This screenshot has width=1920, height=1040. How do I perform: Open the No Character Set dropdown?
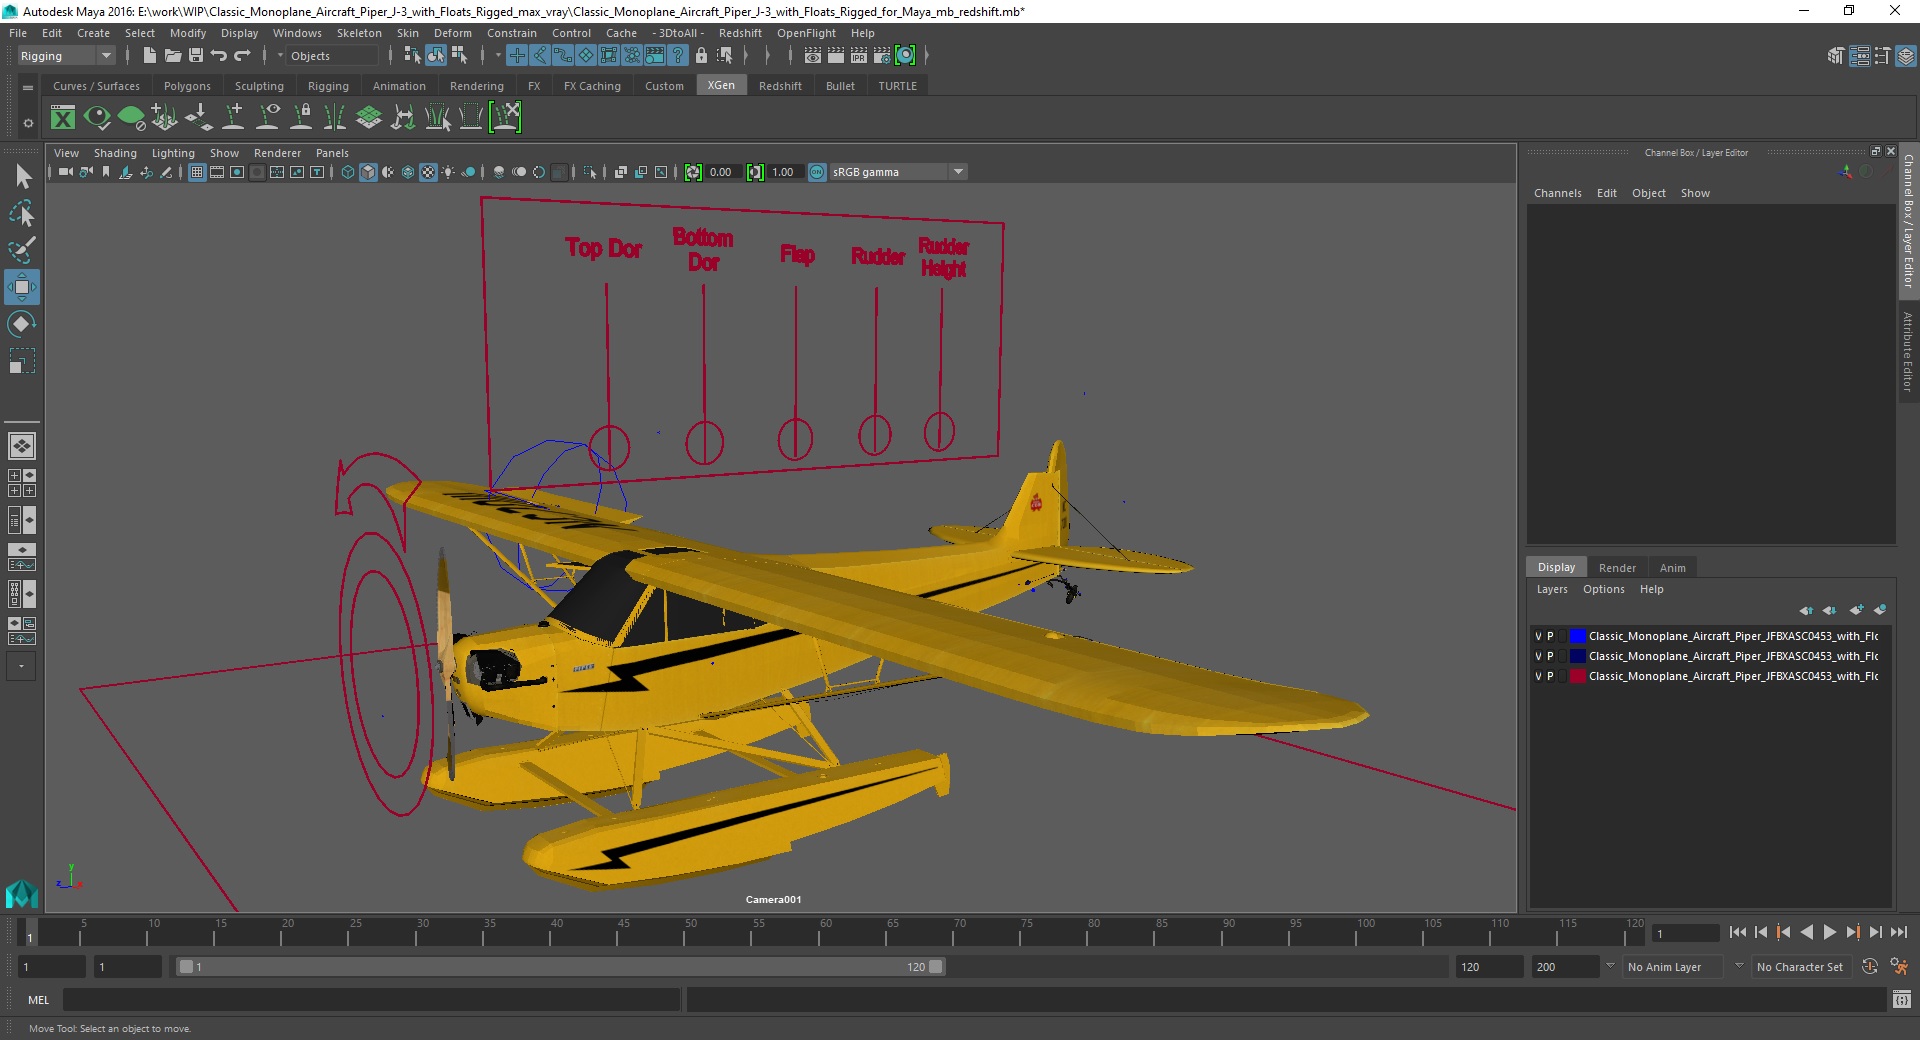coord(1802,967)
